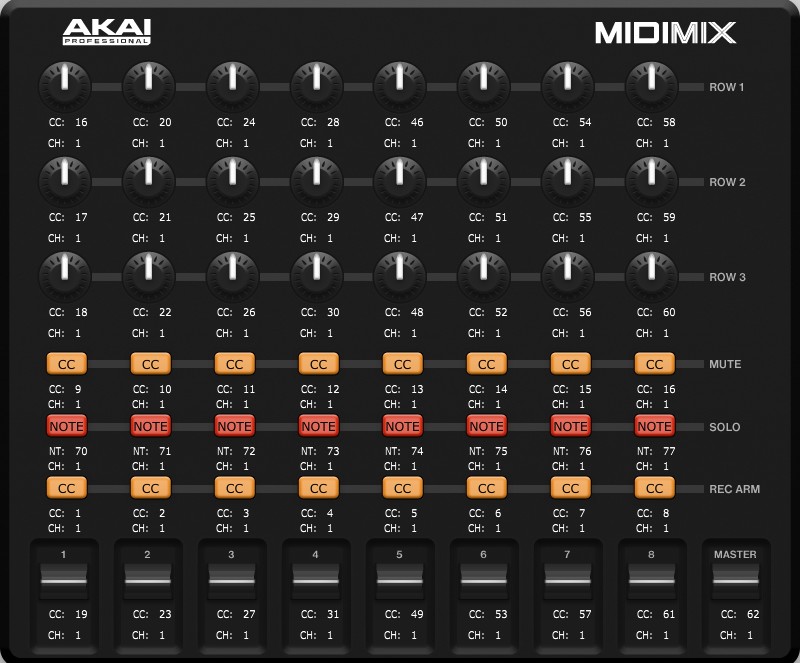Click the Rec Arm CC button above CC 6

pos(486,488)
